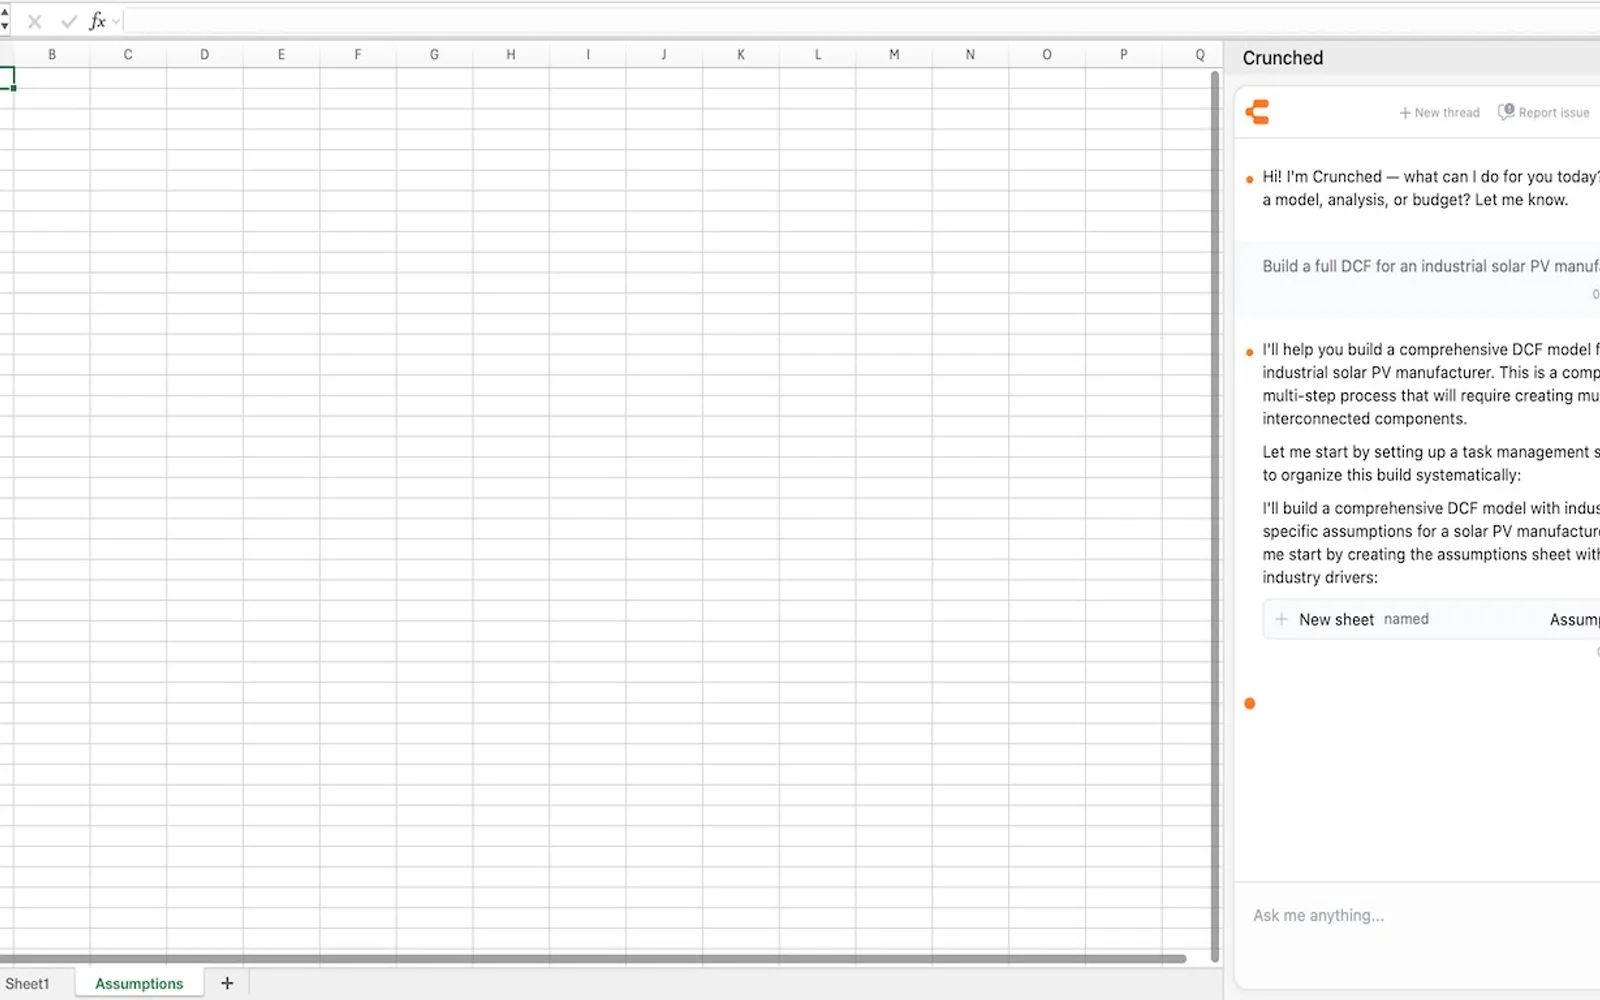Expand the fx dropdown chevron

[x=116, y=22]
